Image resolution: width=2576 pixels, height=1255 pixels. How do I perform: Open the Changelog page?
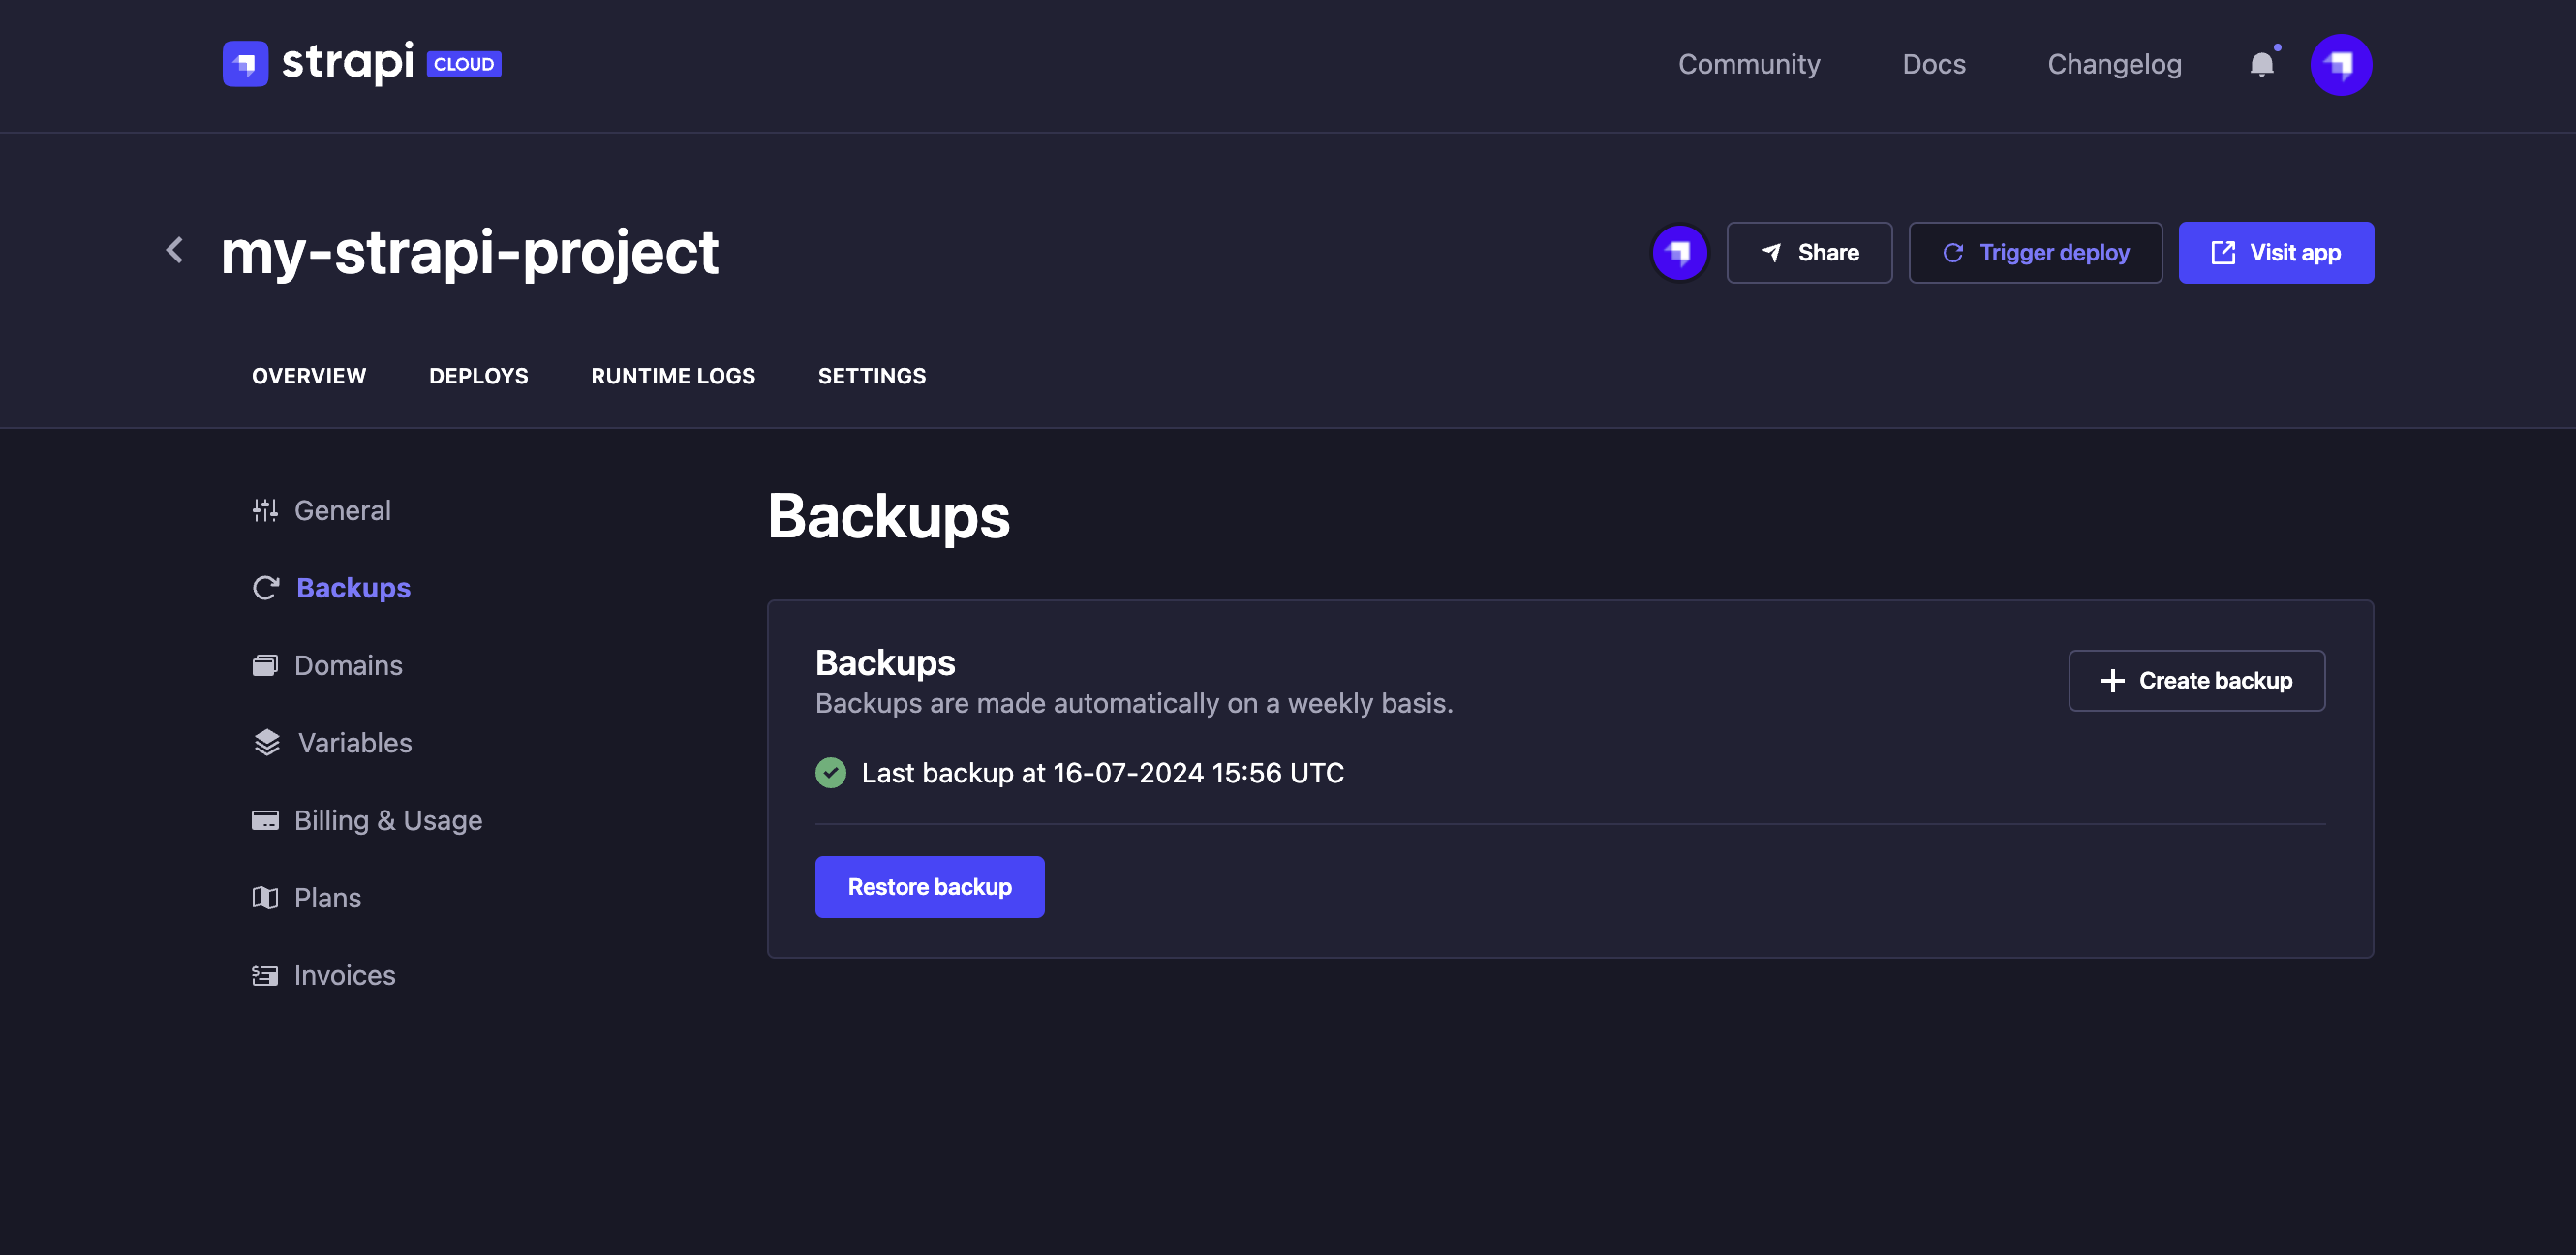coord(2114,64)
